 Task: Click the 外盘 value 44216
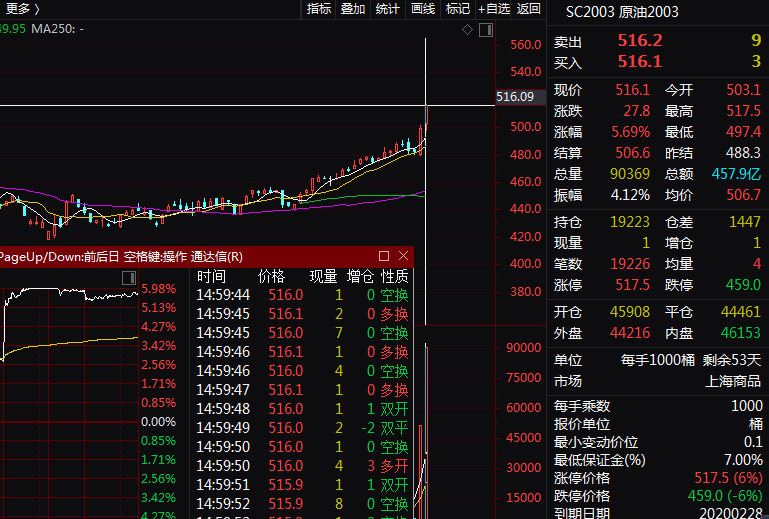pos(630,333)
